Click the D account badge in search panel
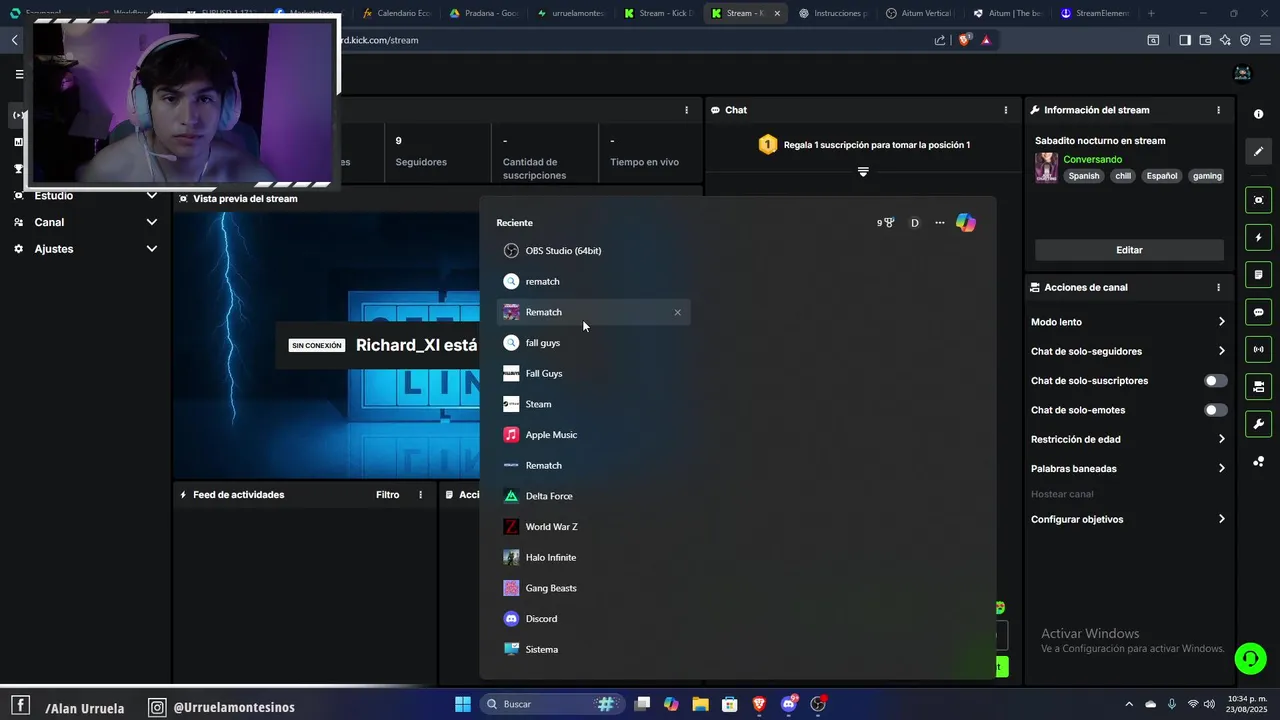The image size is (1280, 720). tap(914, 223)
